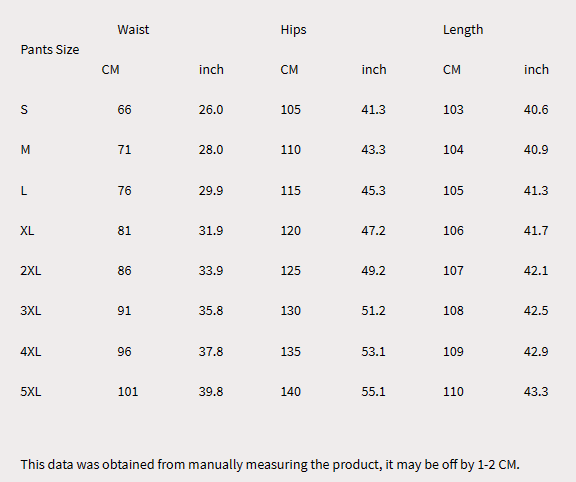
Task: Click the Length column header
Action: tap(463, 29)
